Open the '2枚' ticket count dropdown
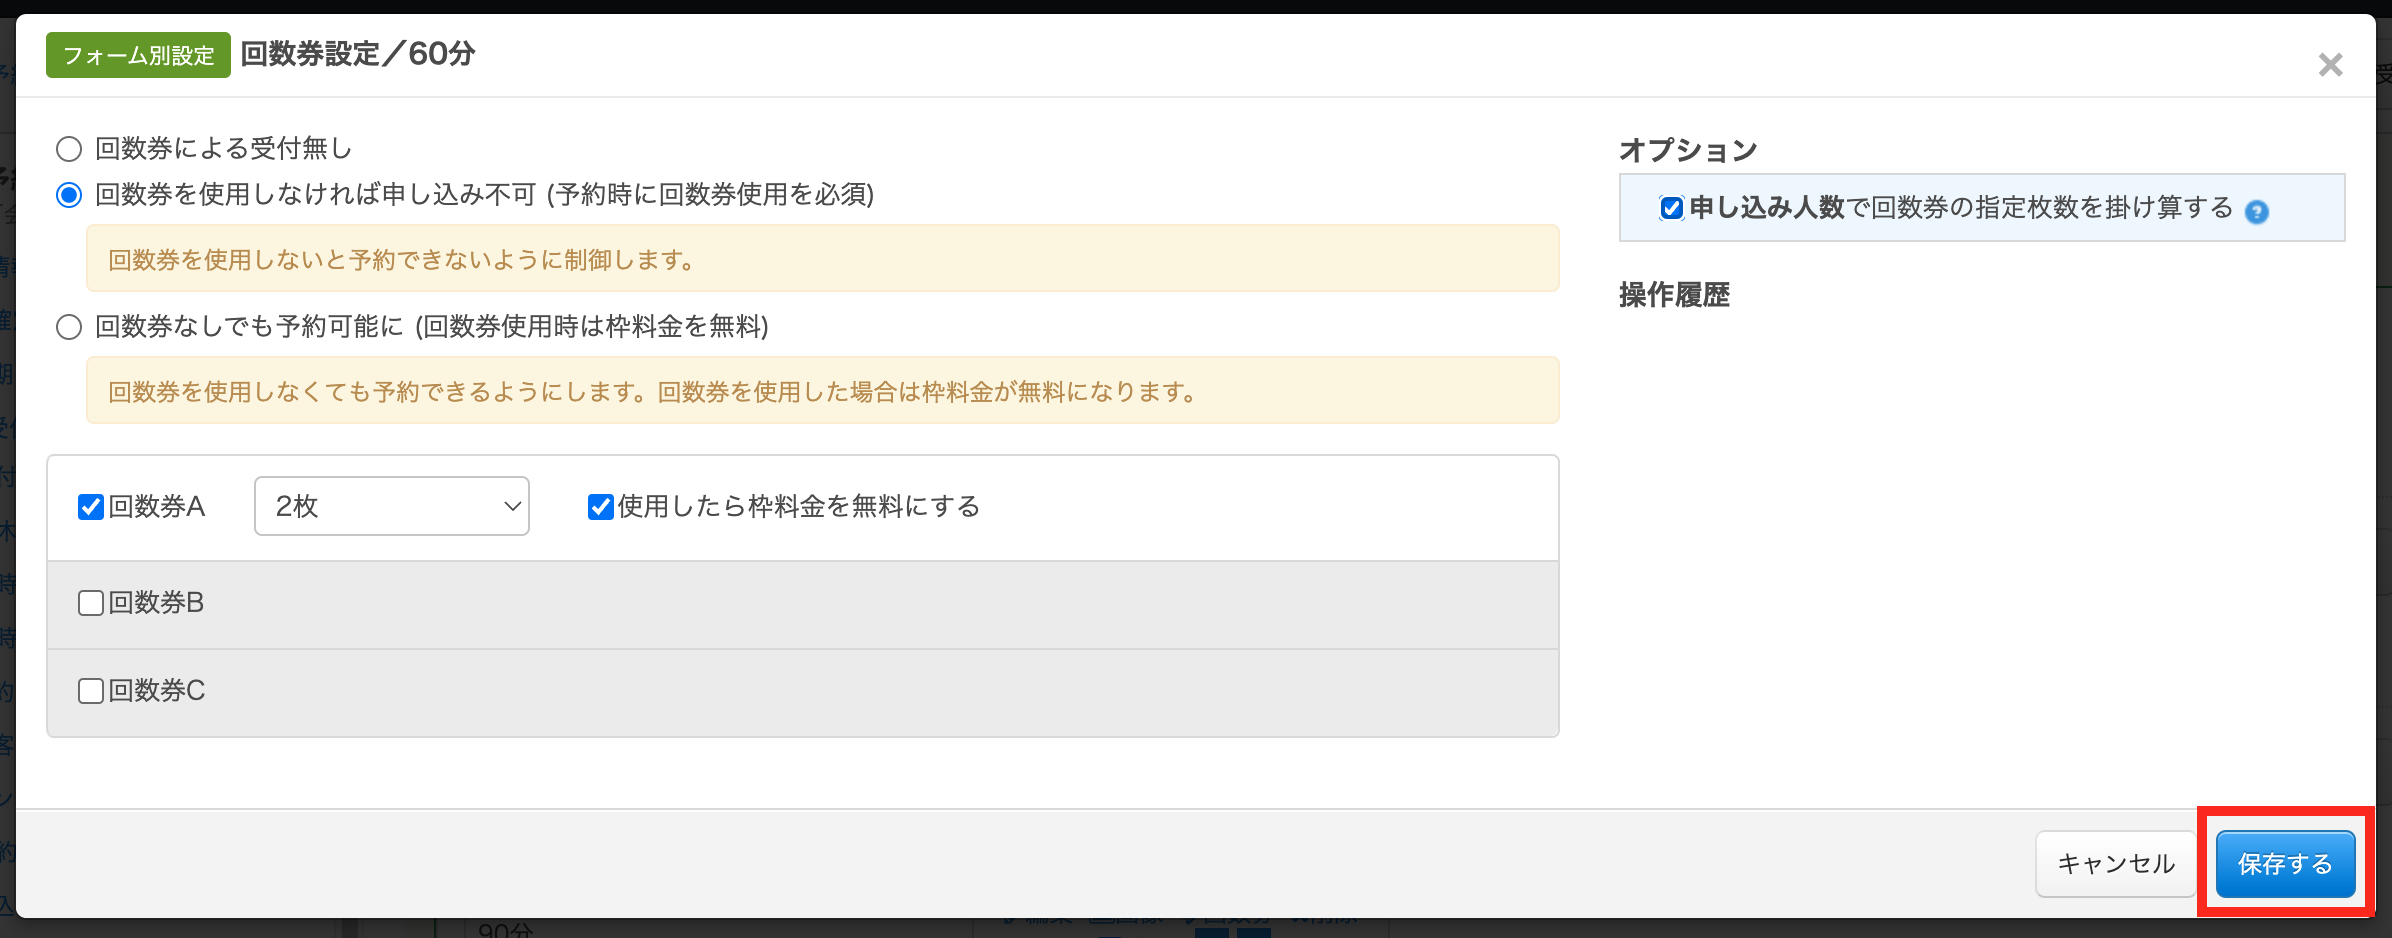This screenshot has width=2392, height=938. pos(391,506)
